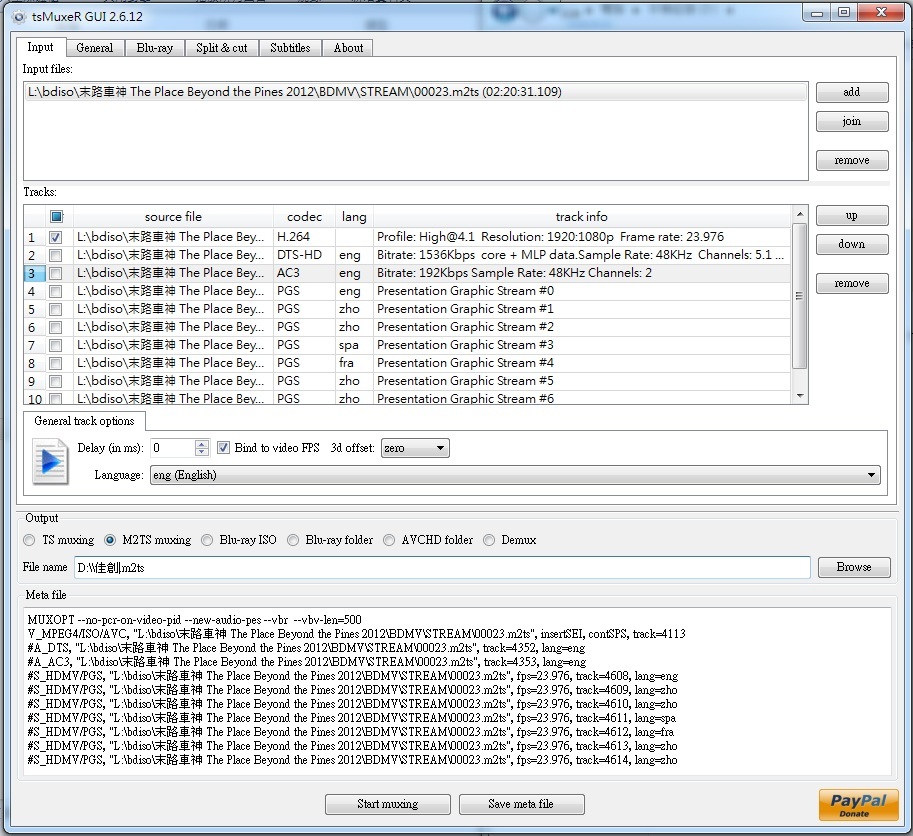Screen dimensions: 913x836
Task: Enable the AC3 eng audio track checkbox
Action: [55, 273]
